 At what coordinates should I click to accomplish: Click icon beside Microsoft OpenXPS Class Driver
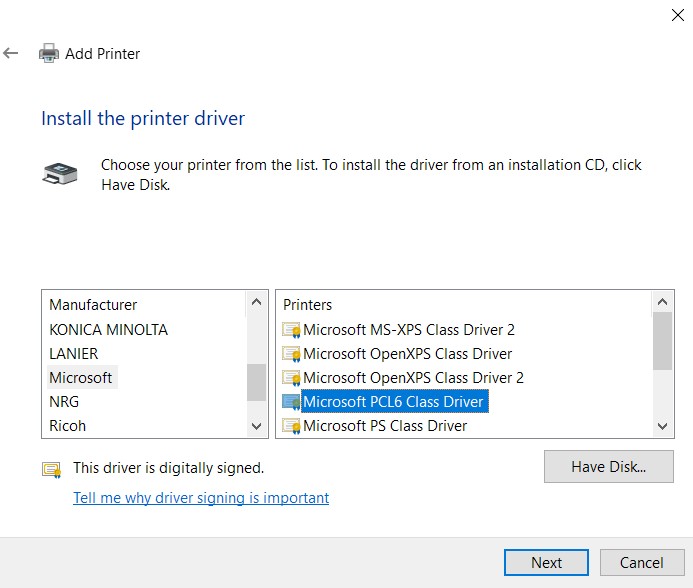pos(291,354)
